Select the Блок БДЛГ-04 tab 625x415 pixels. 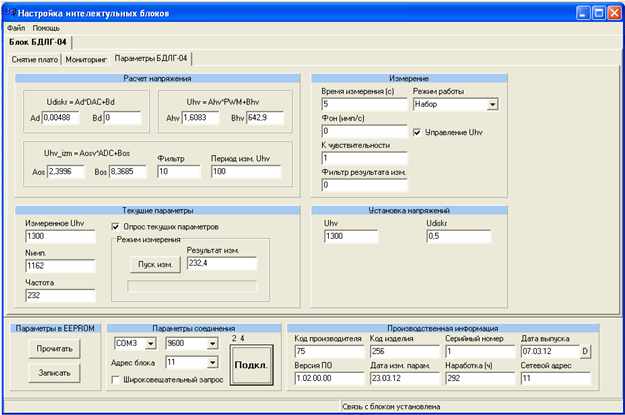tap(38, 42)
